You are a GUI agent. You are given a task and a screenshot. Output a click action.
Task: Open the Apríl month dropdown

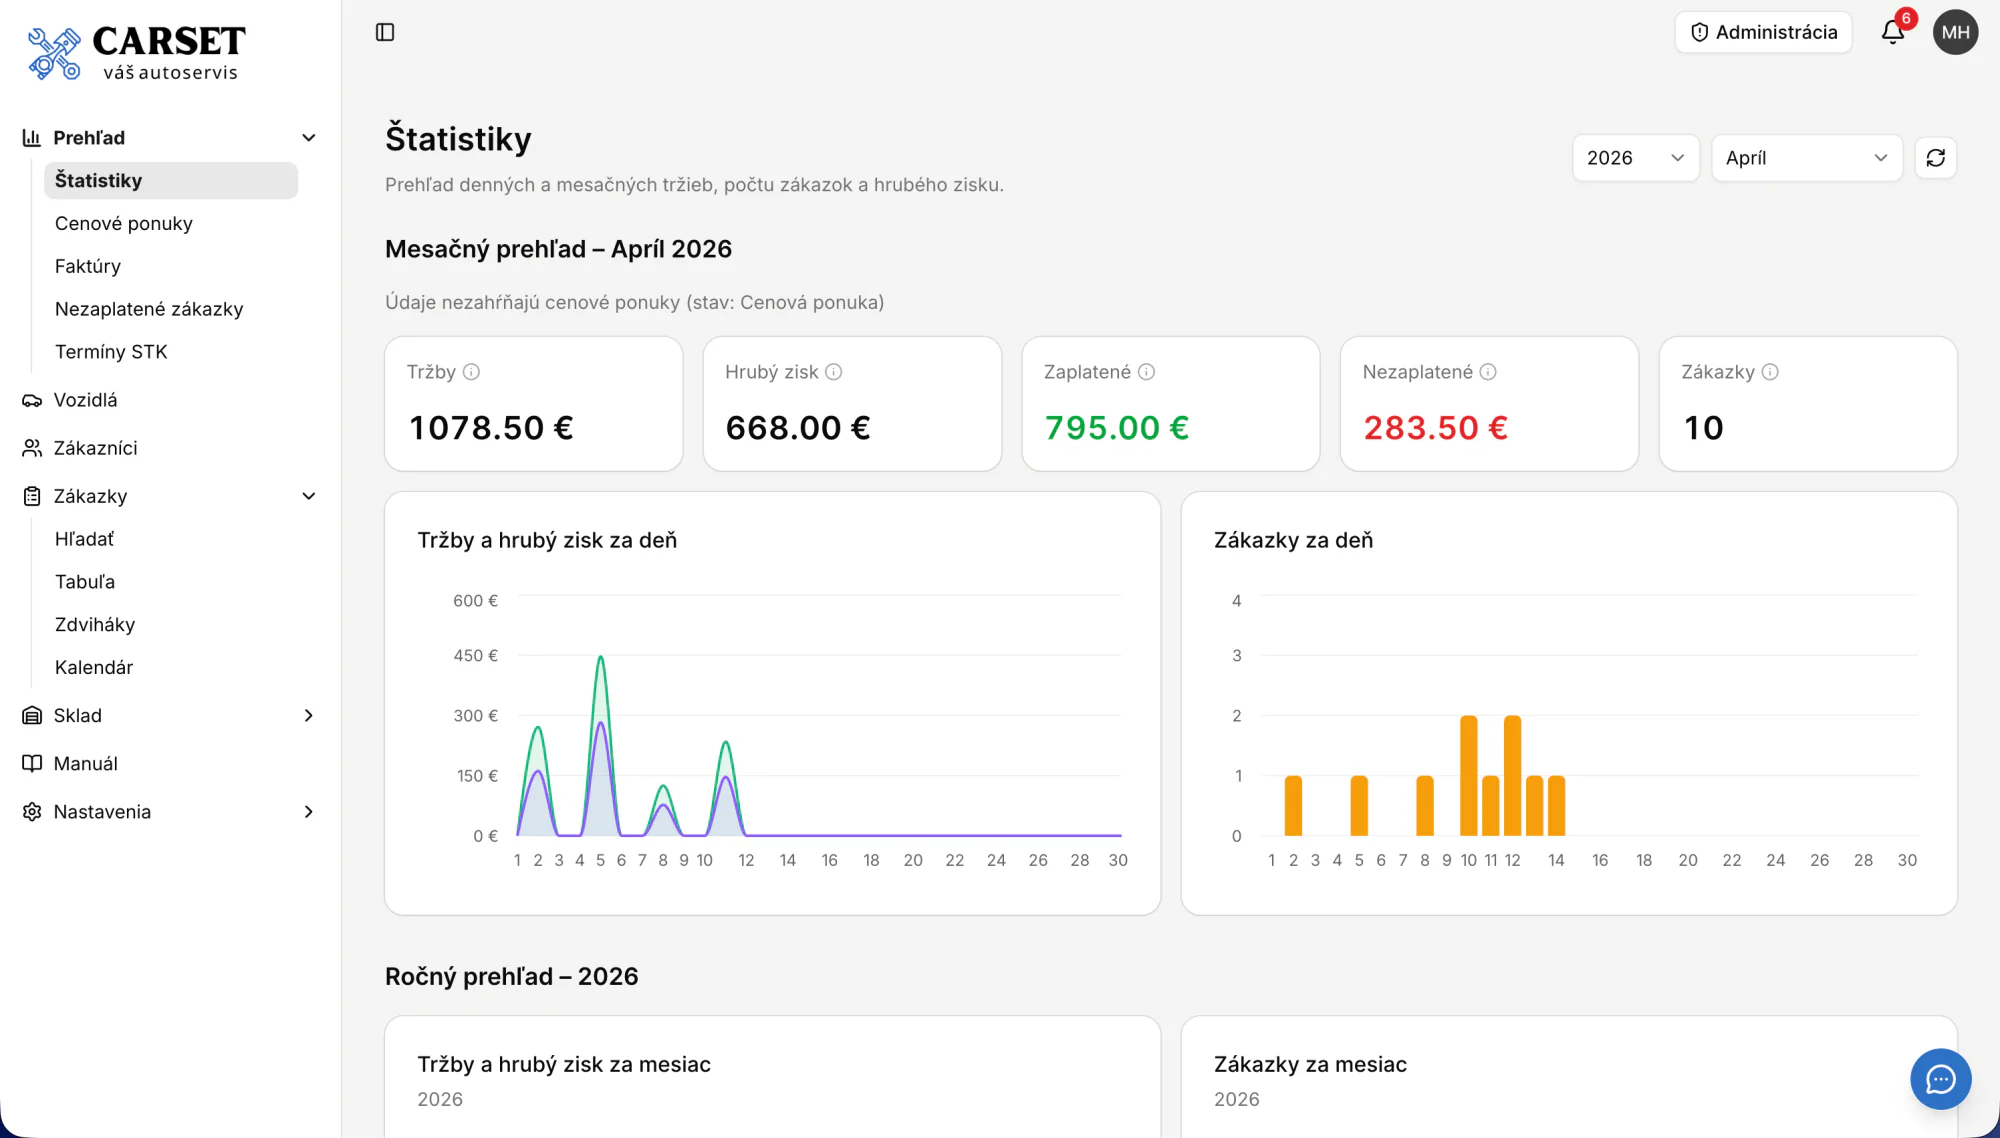[x=1806, y=158]
